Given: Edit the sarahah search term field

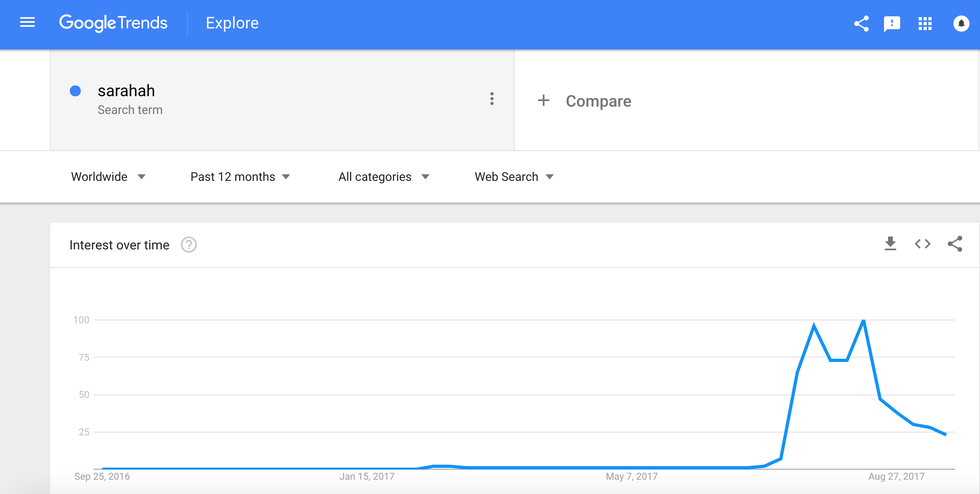Looking at the screenshot, I should click(126, 91).
